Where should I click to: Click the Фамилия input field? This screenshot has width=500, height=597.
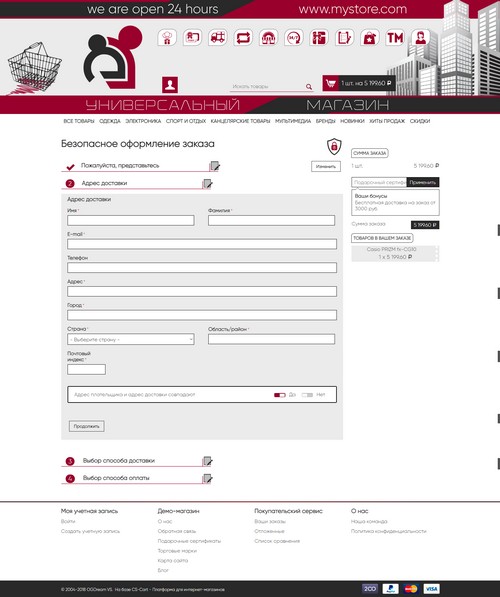272,220
